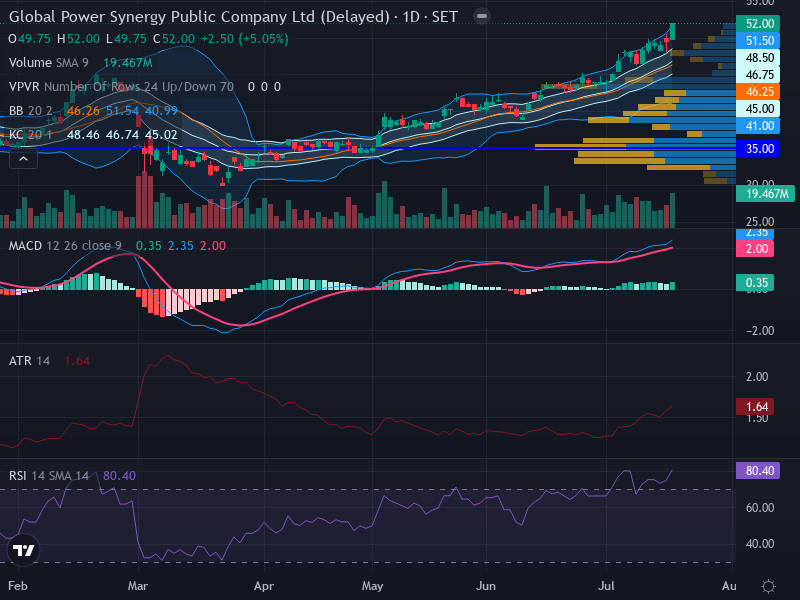Click the orange 46.25 price label
The image size is (800, 600).
click(x=758, y=92)
